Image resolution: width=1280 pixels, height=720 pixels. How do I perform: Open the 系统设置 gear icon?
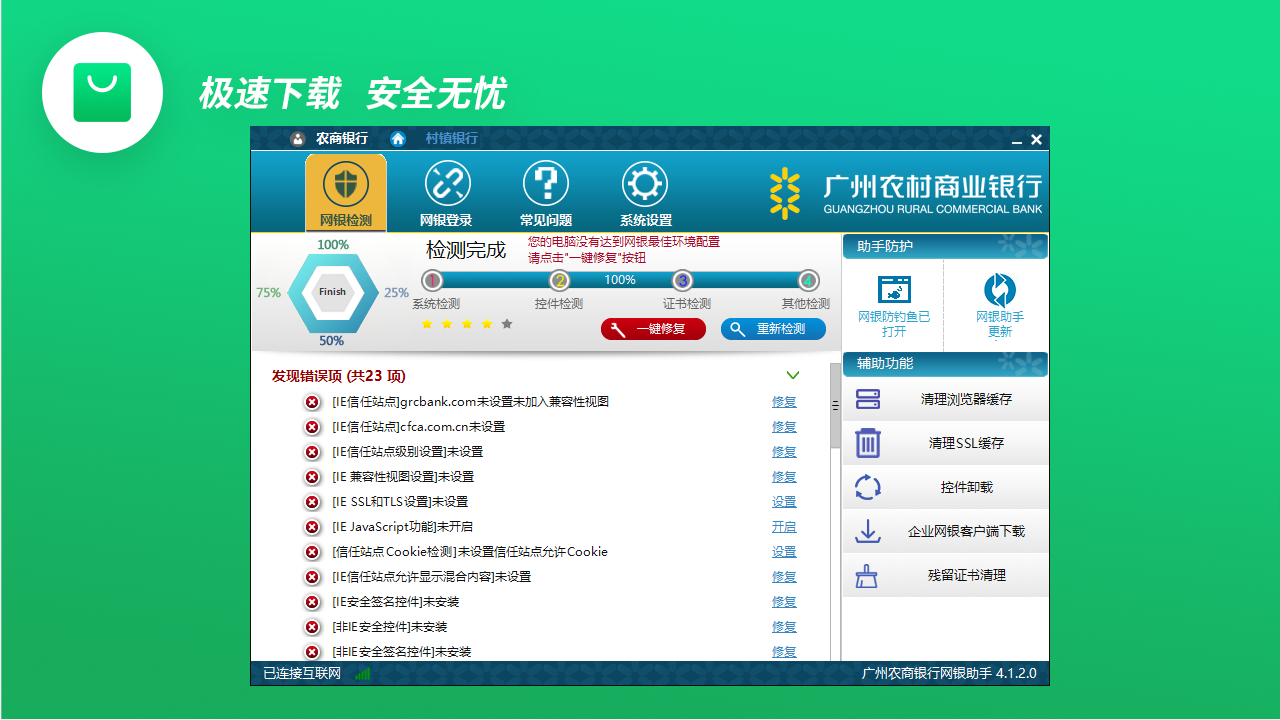tap(645, 184)
